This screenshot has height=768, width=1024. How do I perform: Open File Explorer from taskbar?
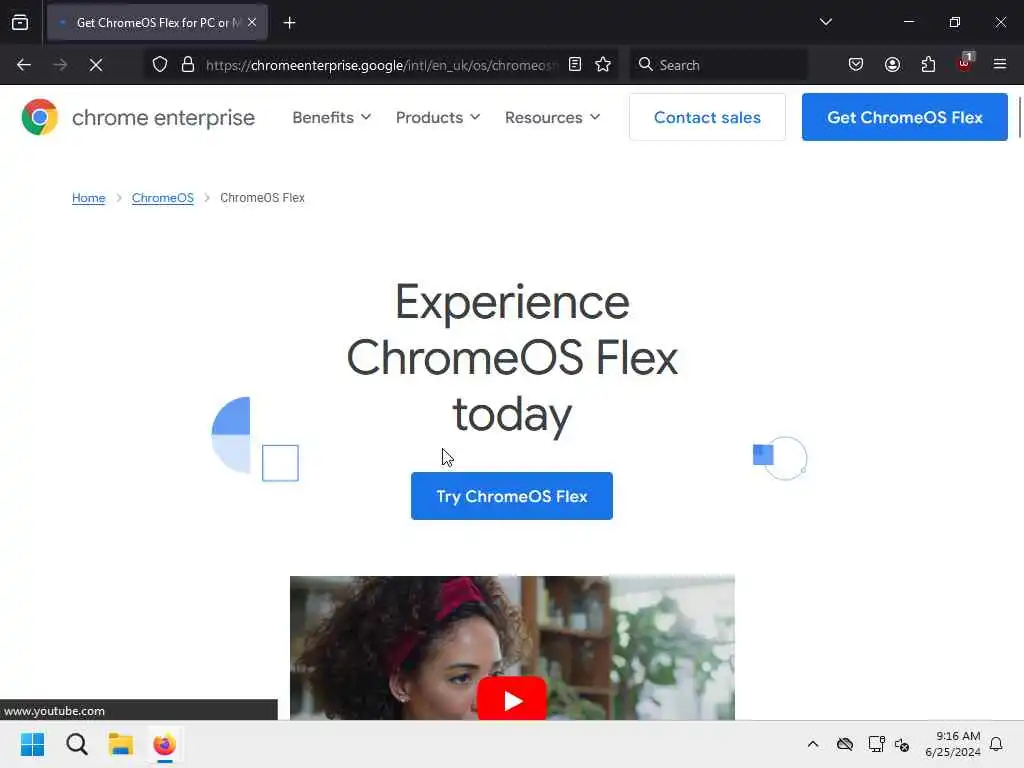click(x=121, y=744)
